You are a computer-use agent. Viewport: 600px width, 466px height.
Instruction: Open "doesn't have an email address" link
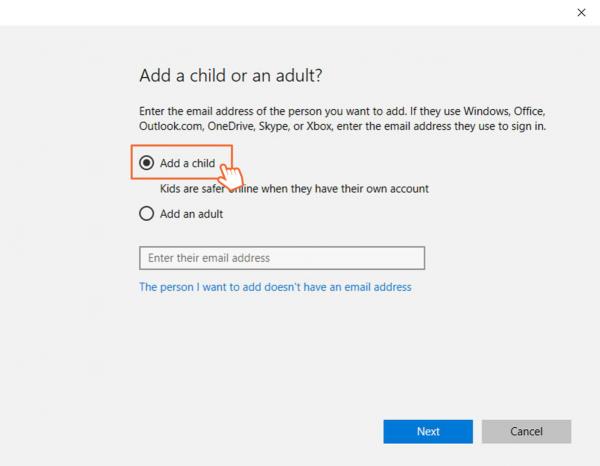point(275,287)
